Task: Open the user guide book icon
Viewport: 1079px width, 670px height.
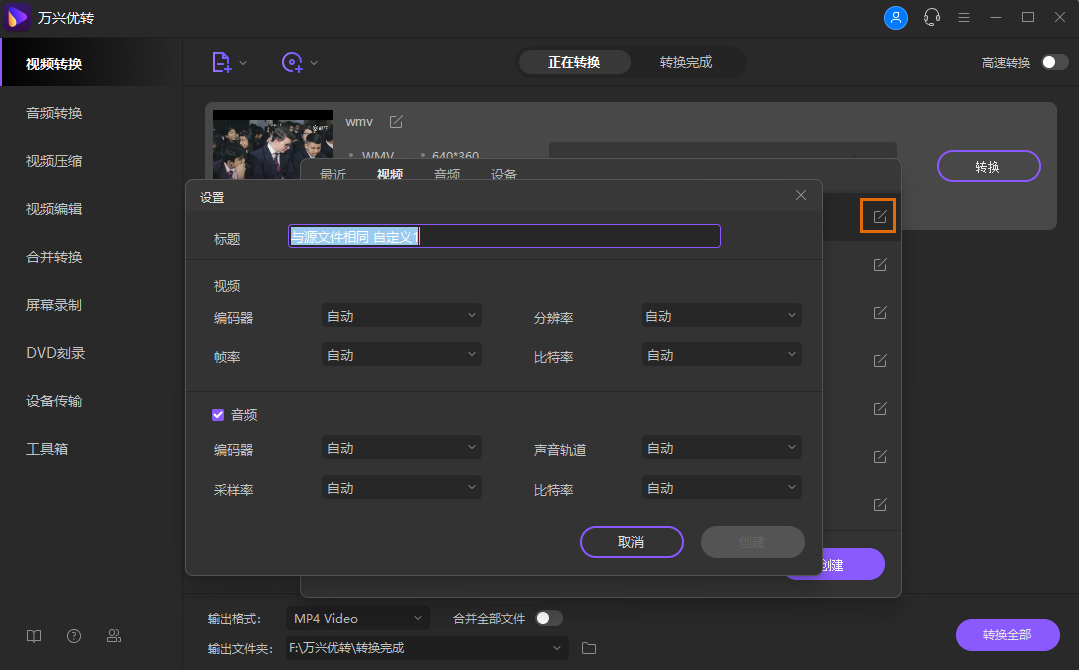Action: [33, 635]
